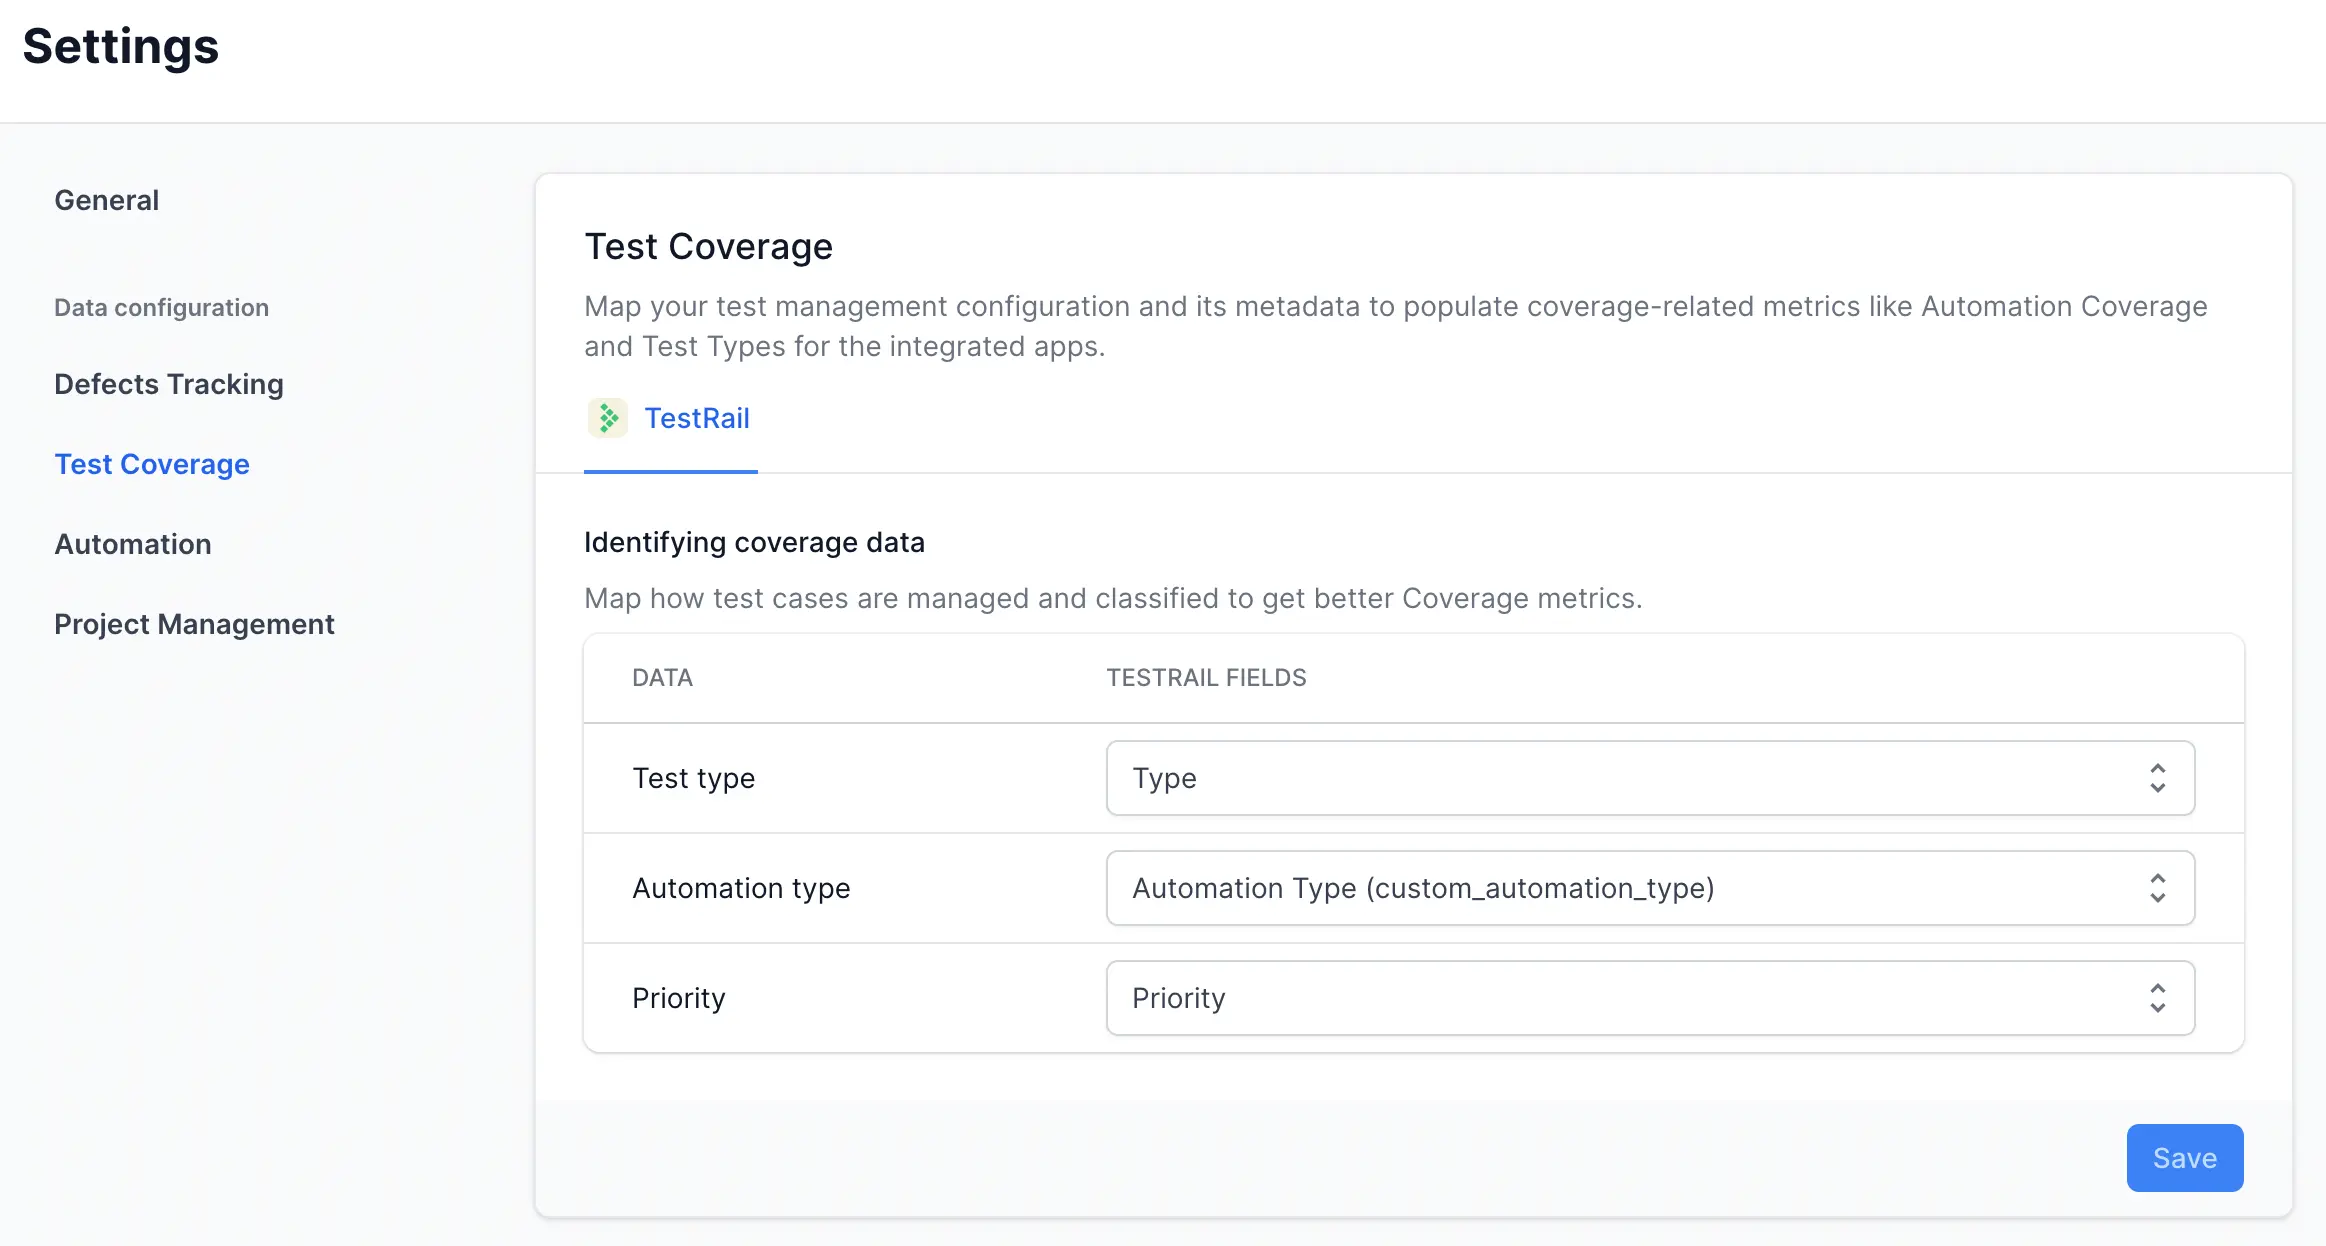Click the TESTRAIL FIELDS column header
The image size is (2326, 1246).
tap(1206, 677)
